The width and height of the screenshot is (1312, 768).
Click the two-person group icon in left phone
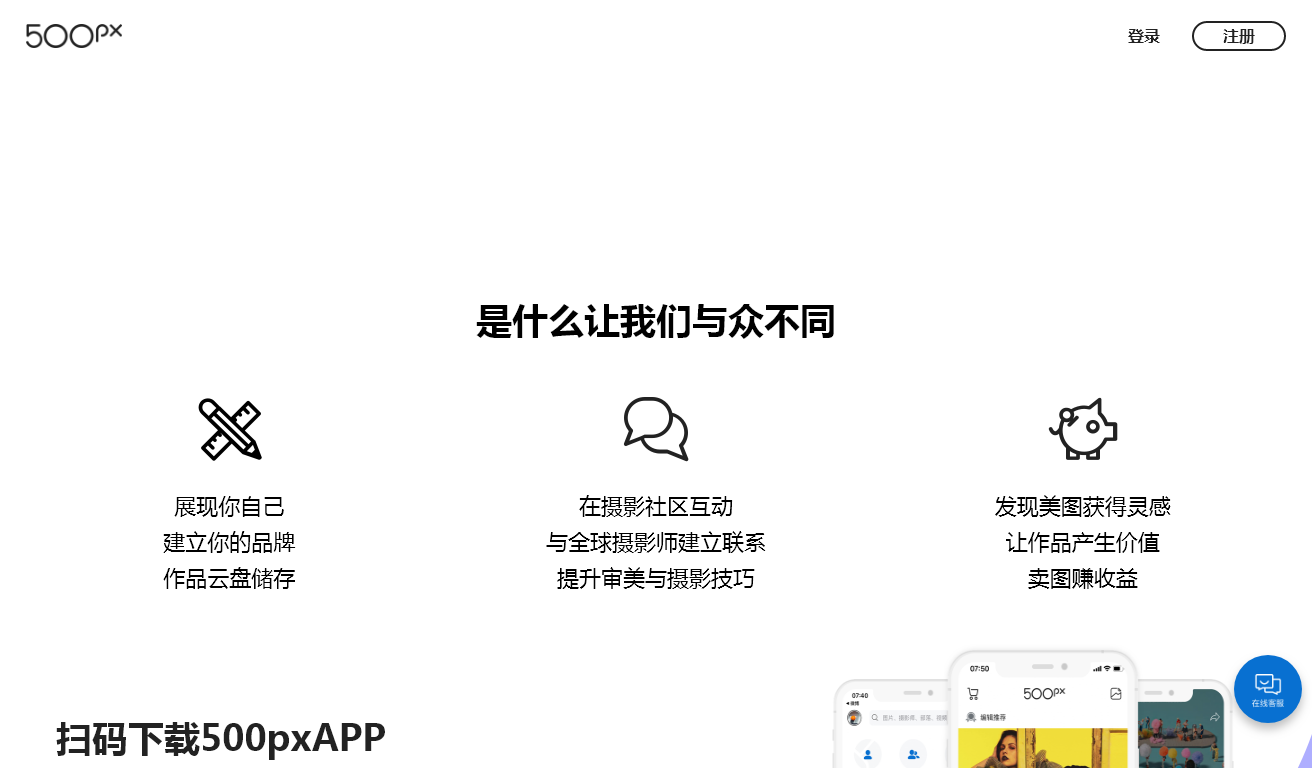[x=913, y=754]
